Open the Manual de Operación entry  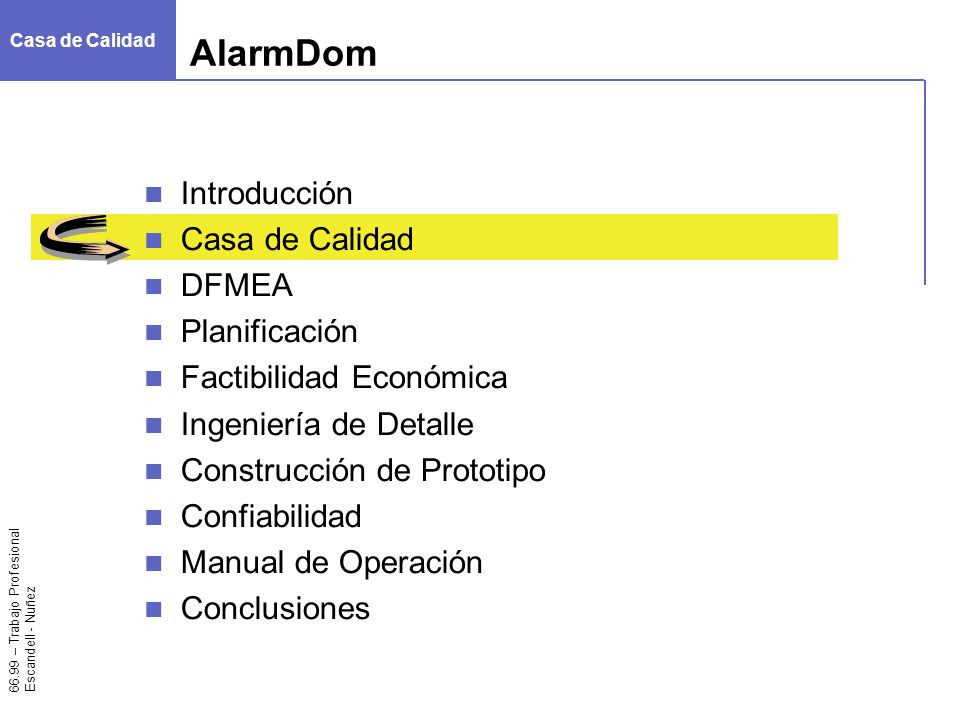pyautogui.click(x=332, y=563)
